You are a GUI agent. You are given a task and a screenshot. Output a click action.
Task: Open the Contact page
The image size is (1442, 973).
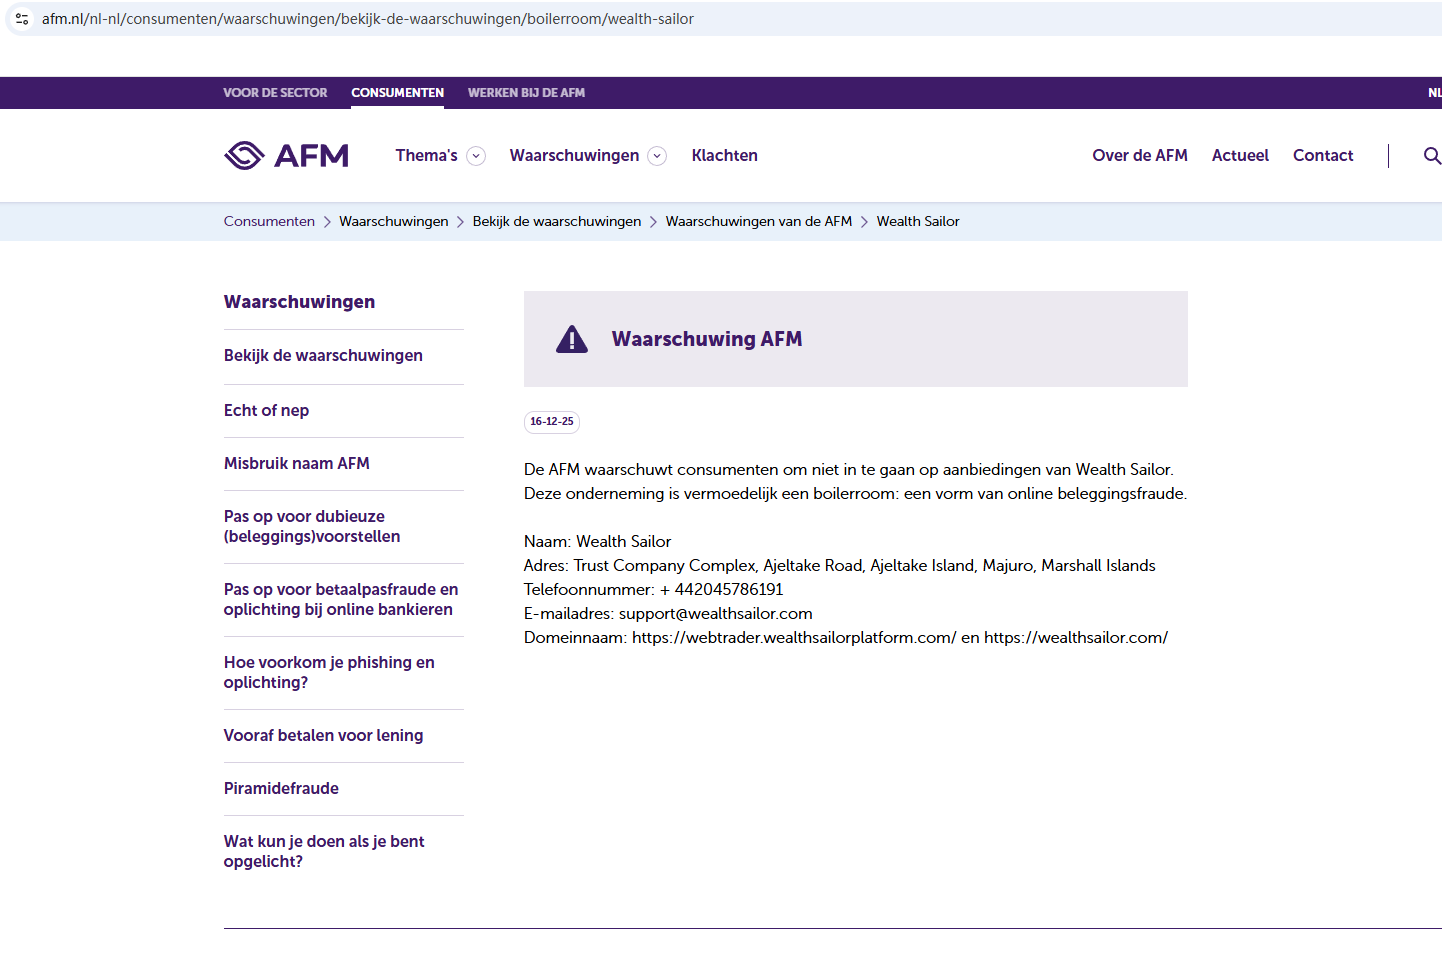pyautogui.click(x=1323, y=155)
